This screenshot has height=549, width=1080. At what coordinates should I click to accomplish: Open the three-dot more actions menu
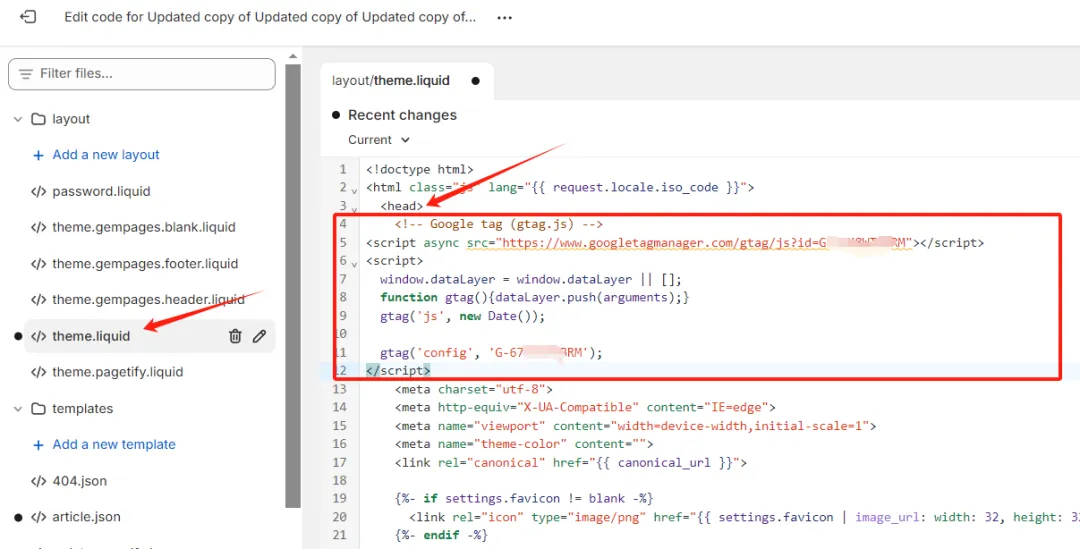504,18
